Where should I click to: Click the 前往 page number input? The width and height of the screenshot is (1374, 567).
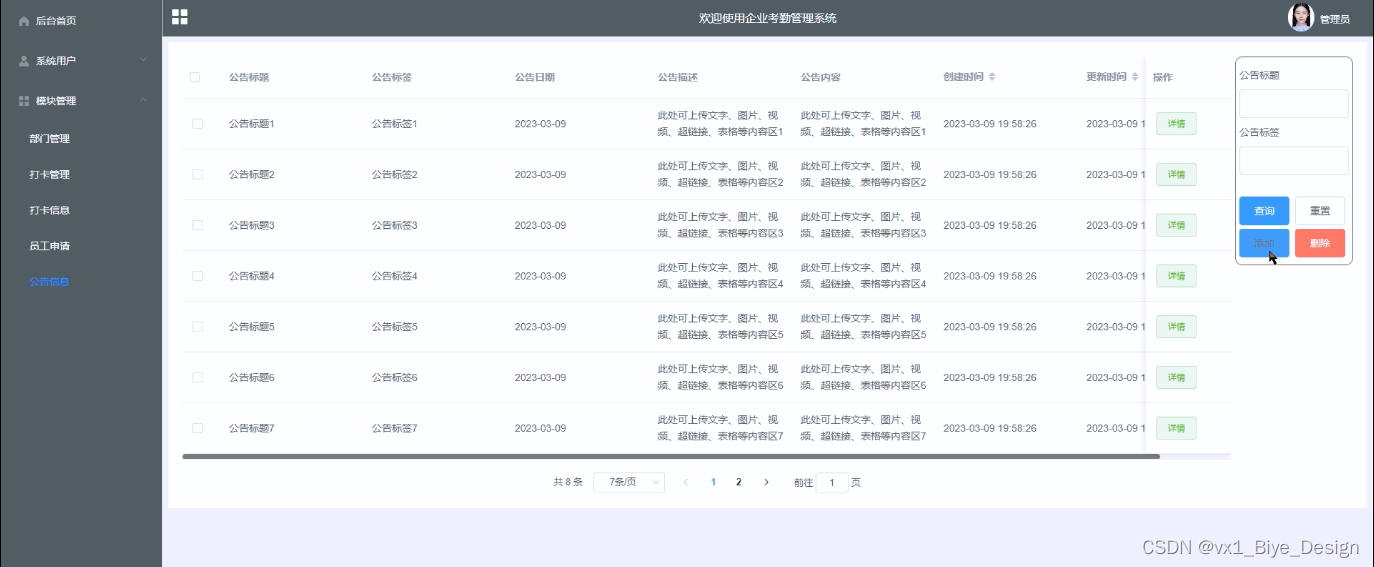(832, 482)
